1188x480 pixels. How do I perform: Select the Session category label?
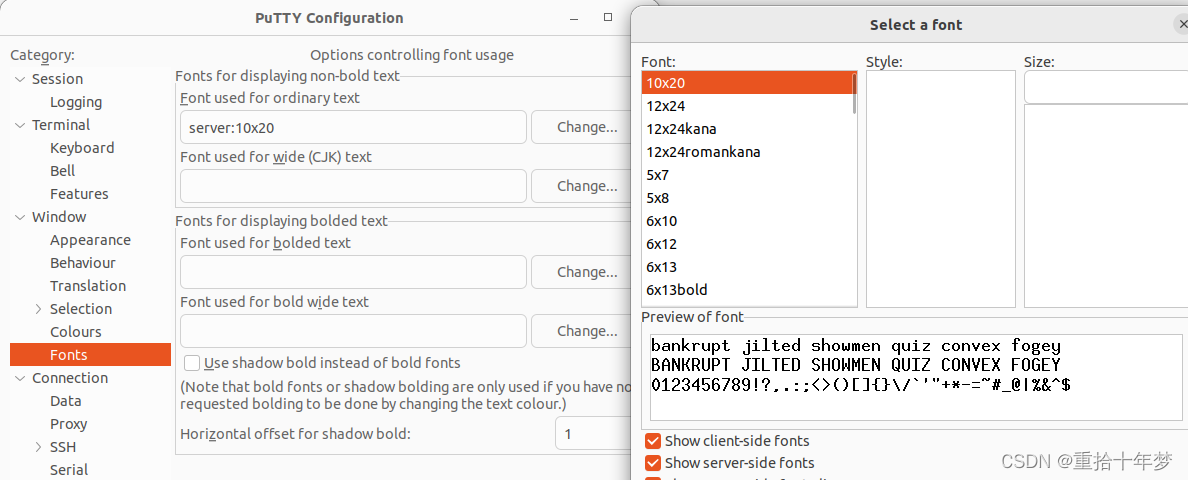(x=58, y=79)
